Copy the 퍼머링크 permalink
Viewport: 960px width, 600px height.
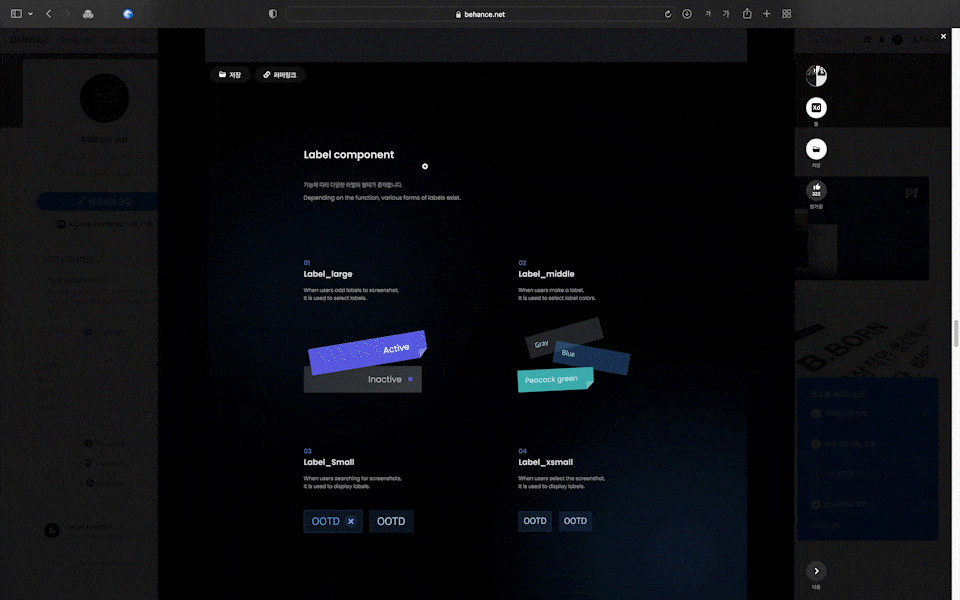pos(280,75)
